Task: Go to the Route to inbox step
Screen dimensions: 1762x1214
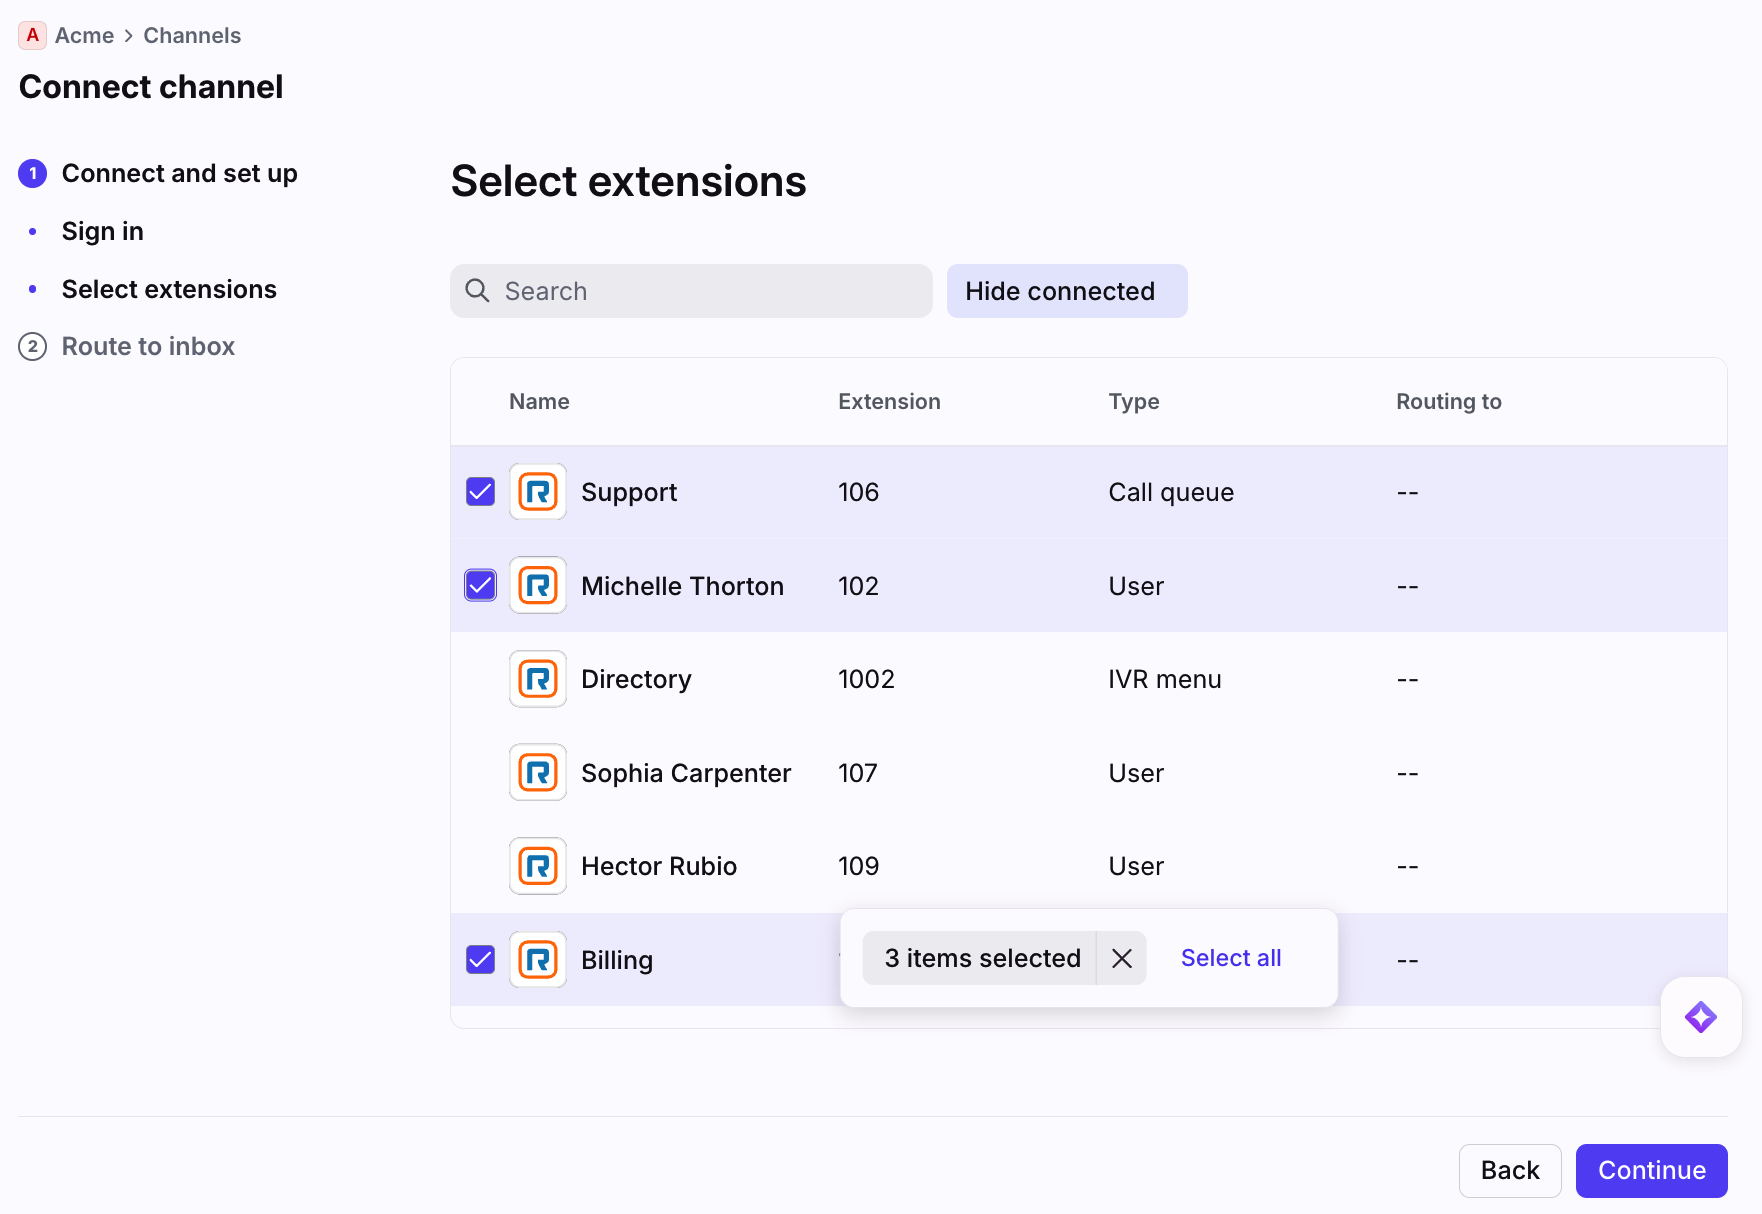Action: 148,347
